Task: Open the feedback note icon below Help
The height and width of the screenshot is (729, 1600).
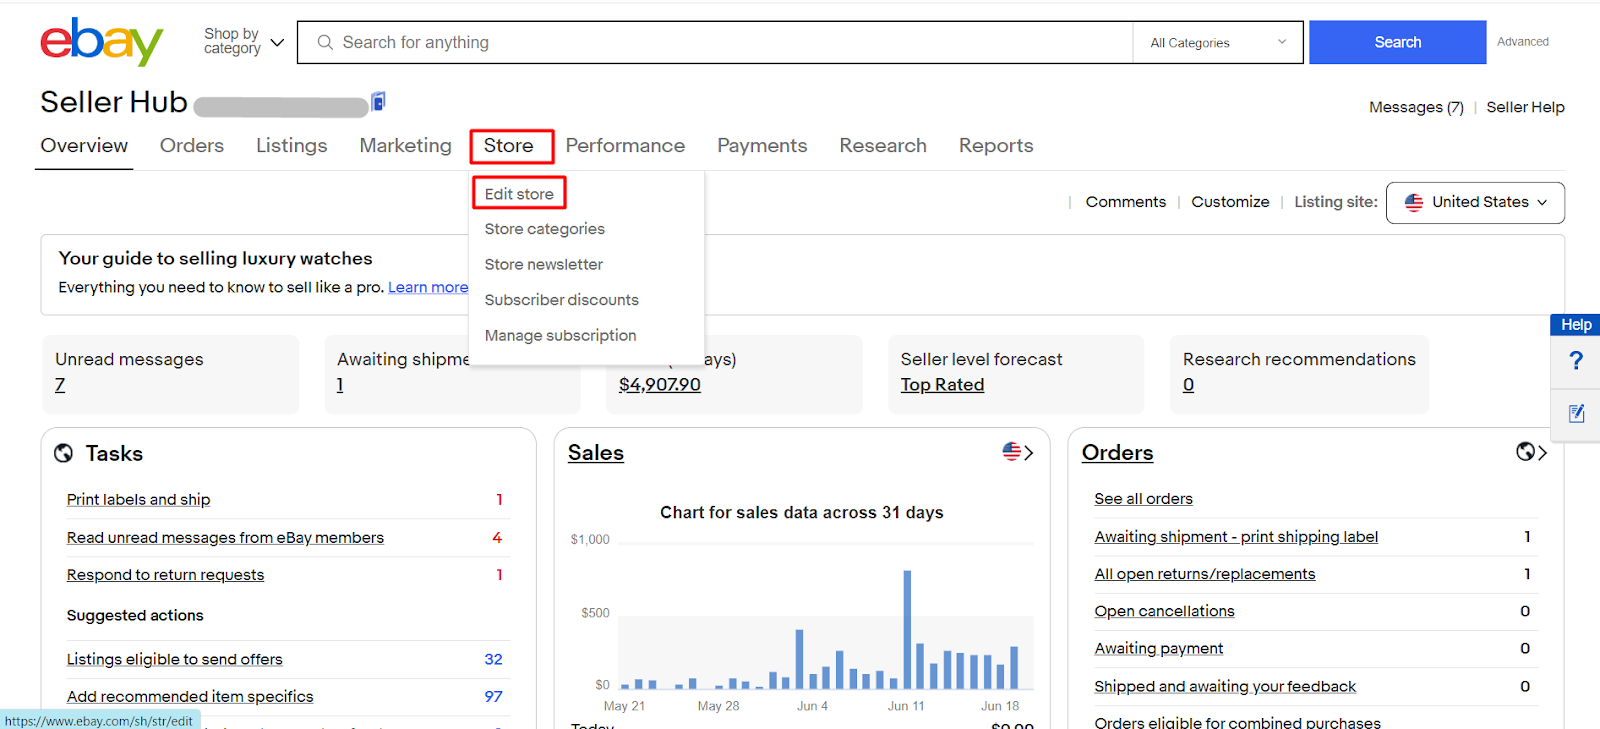Action: [1577, 413]
